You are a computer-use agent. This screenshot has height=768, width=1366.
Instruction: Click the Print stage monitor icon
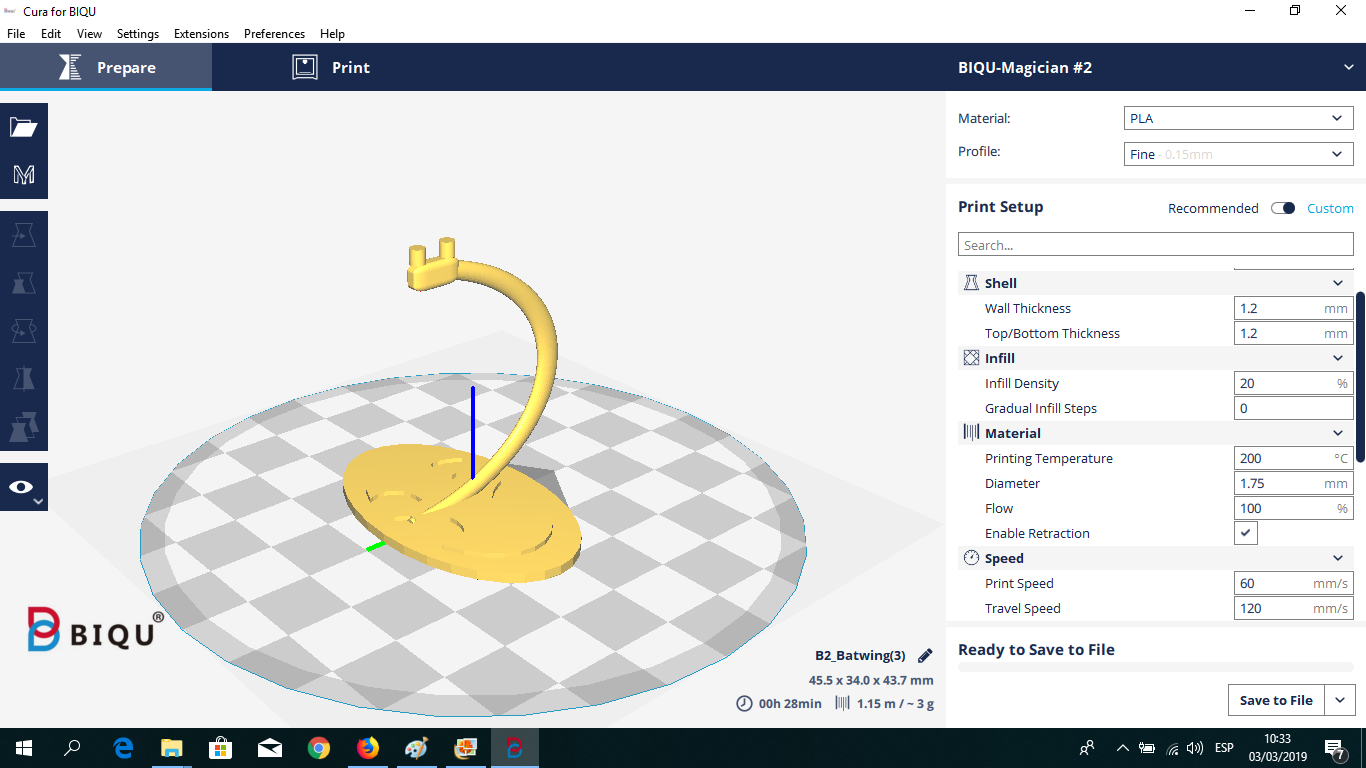coord(305,67)
